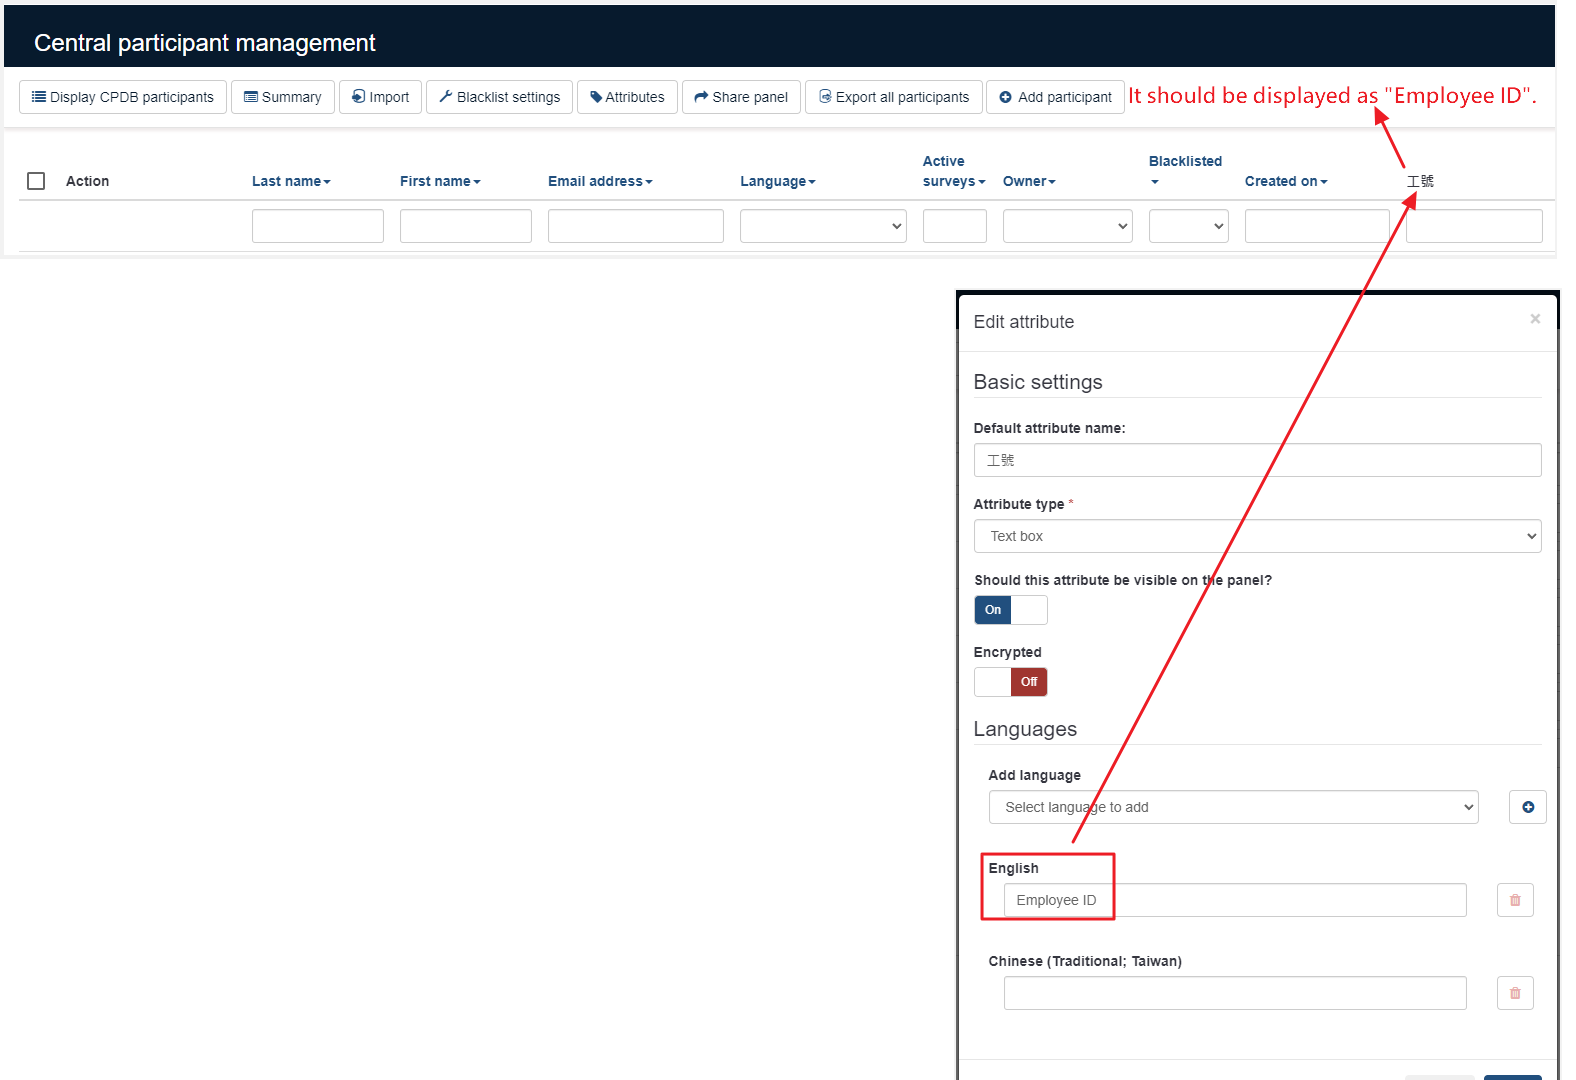Screen dimensions: 1576x1080
Task: Click the Default attribute name field
Action: click(1256, 460)
